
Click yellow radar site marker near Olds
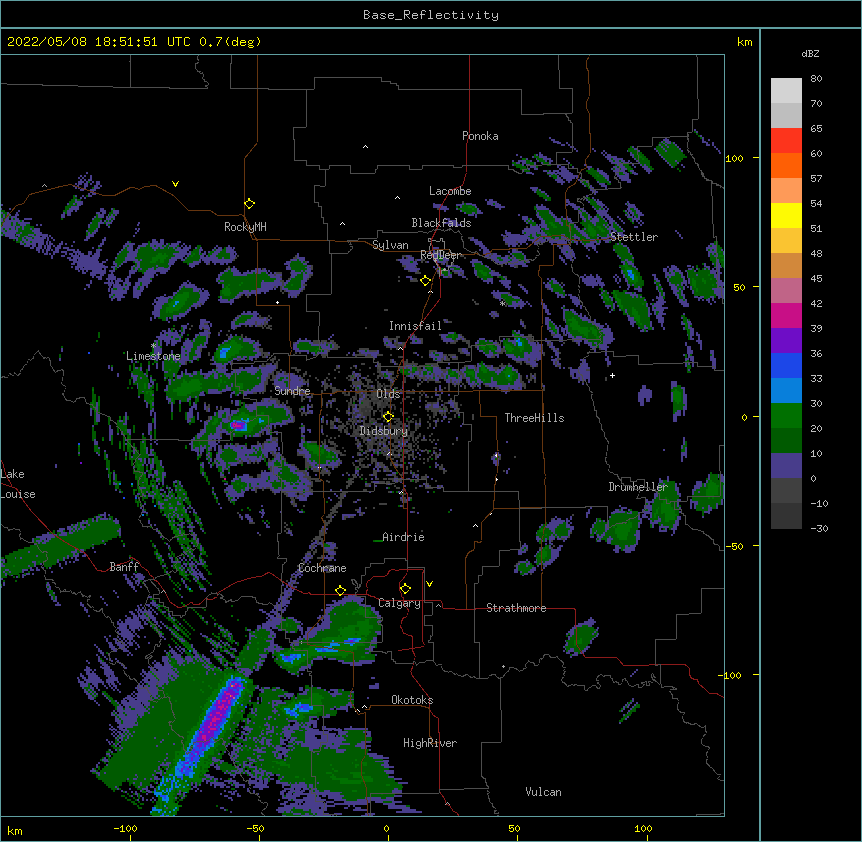388,417
